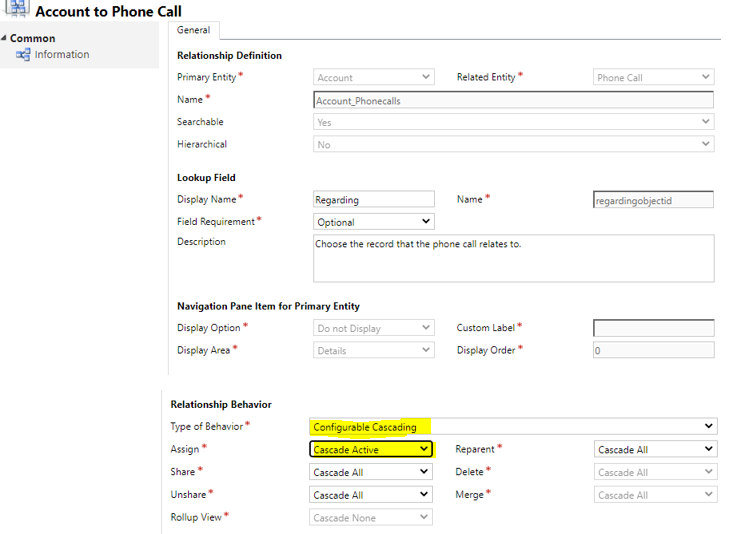Click the relationship icon beside the title
736x534 pixels.
17,8
